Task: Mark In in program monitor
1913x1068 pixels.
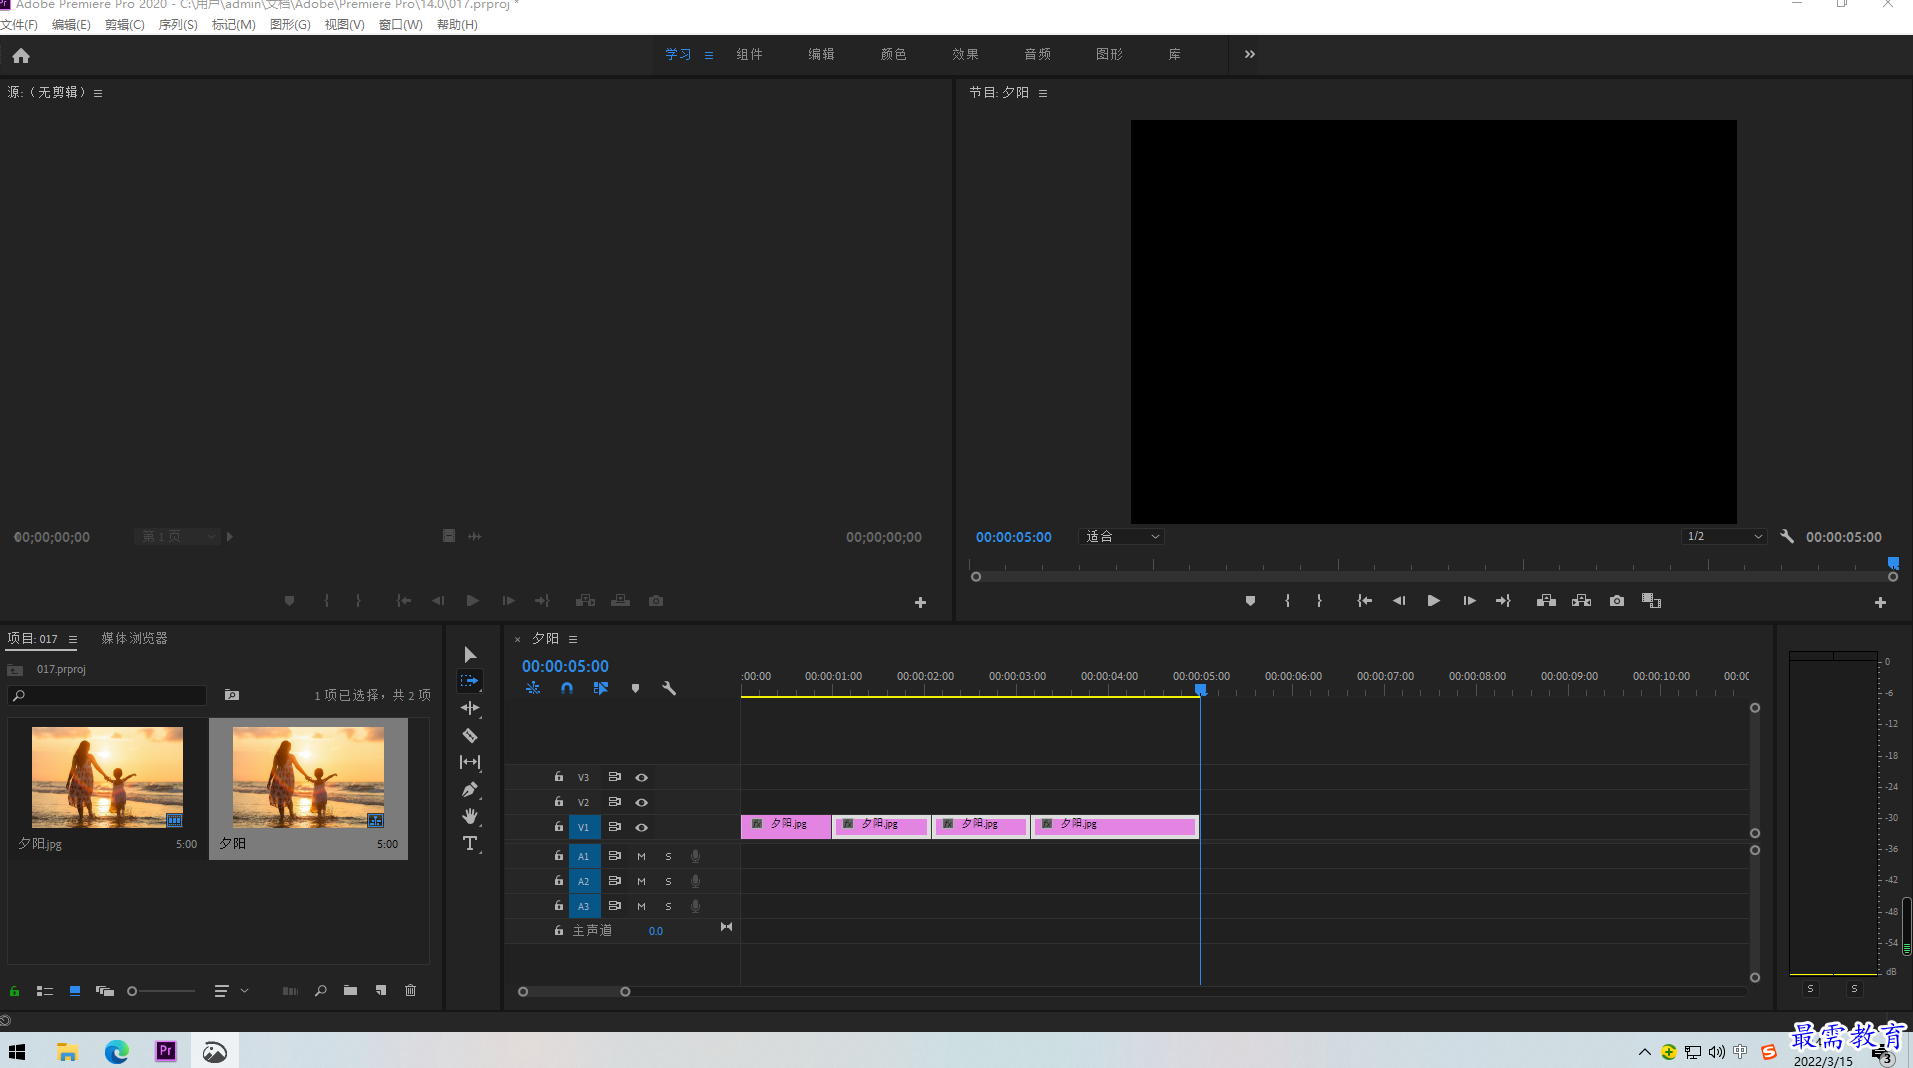Action: [1287, 601]
